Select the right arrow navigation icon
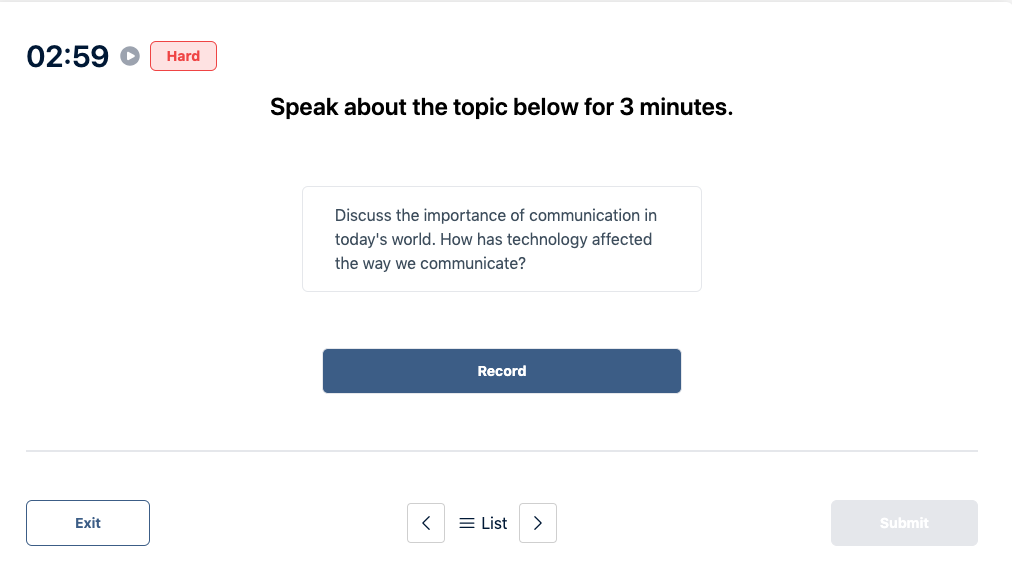 click(x=538, y=523)
